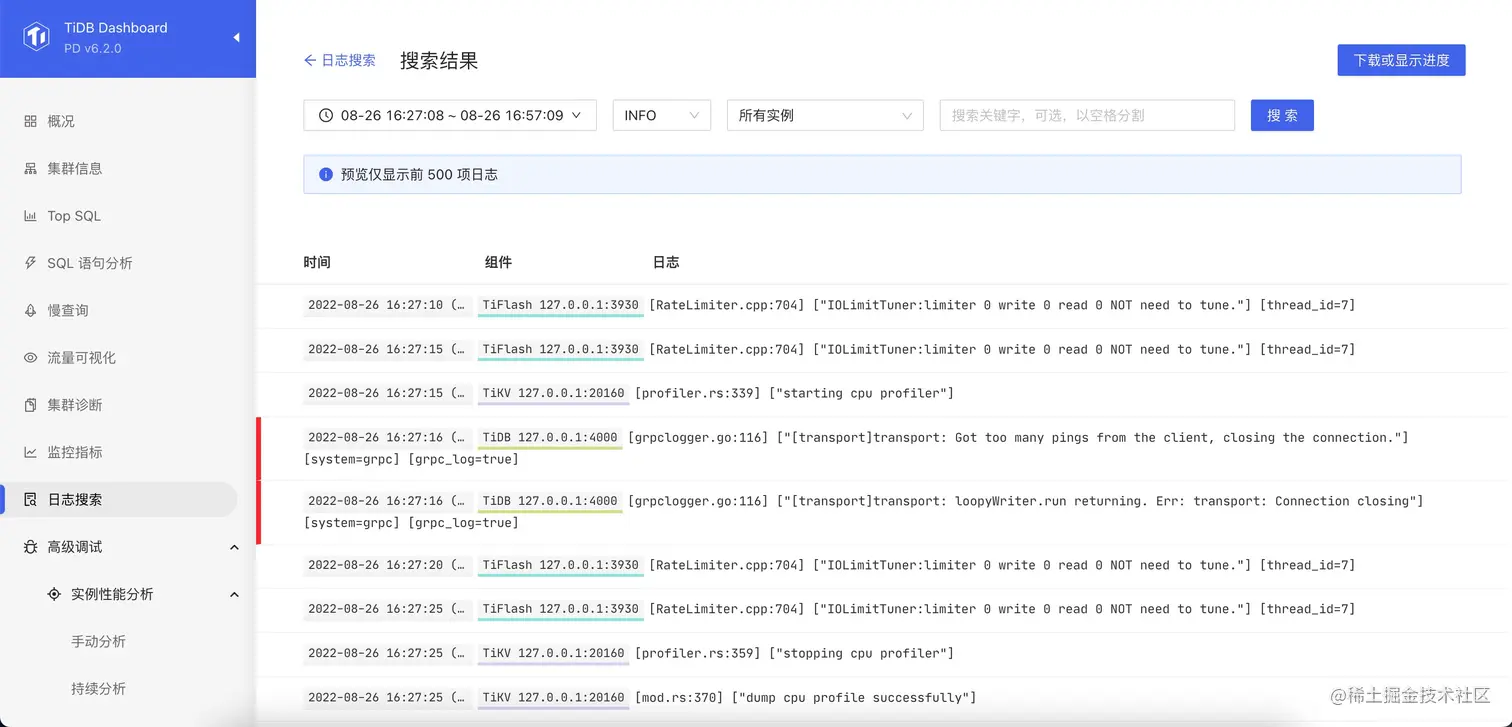Click PD v6.2.0 version text
Viewport: 1512px width, 727px height.
tap(92, 48)
